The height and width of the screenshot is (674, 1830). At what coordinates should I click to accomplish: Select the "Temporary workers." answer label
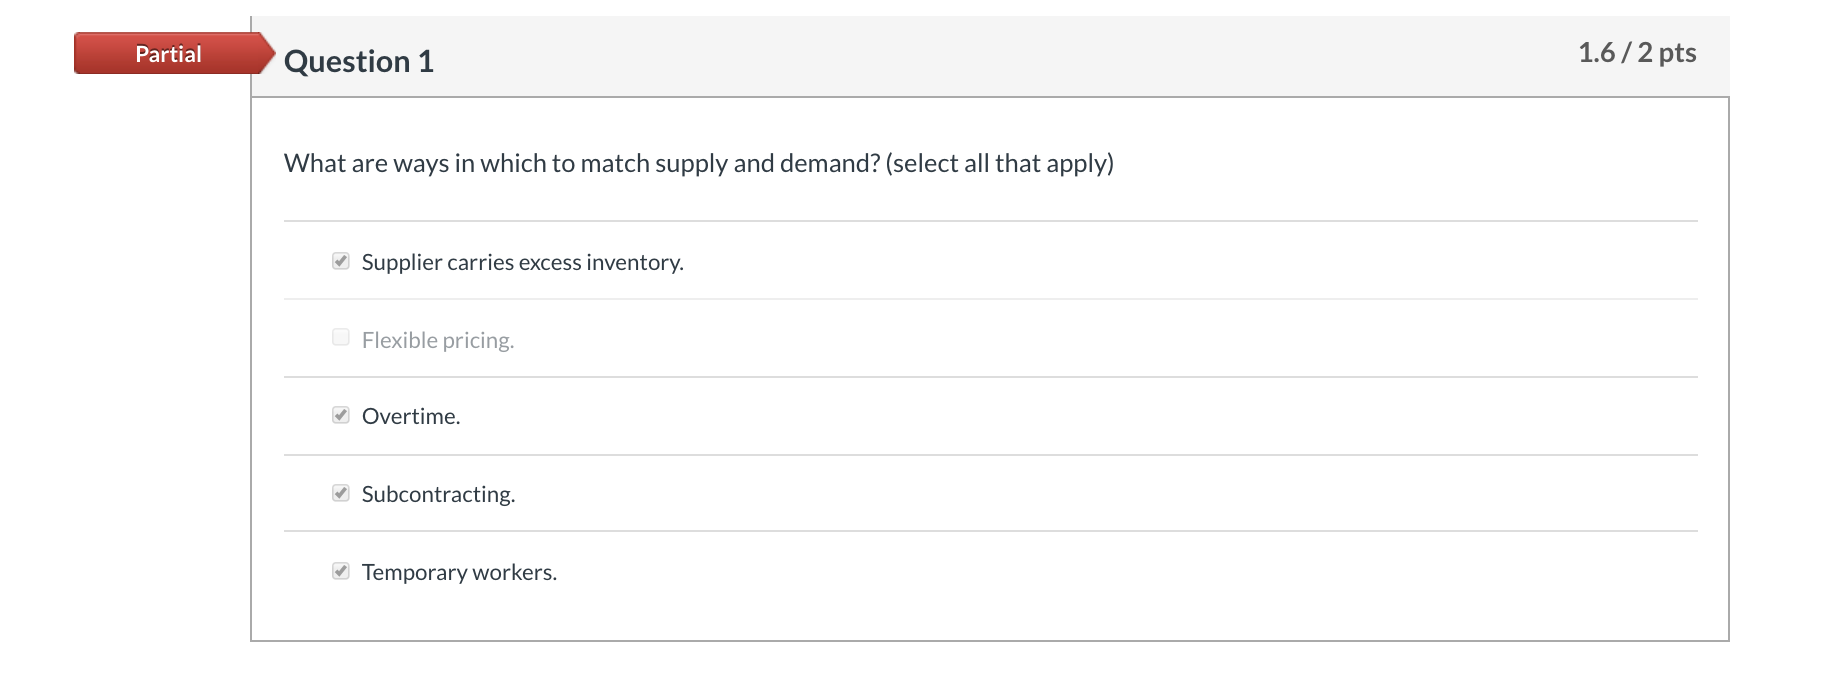459,572
